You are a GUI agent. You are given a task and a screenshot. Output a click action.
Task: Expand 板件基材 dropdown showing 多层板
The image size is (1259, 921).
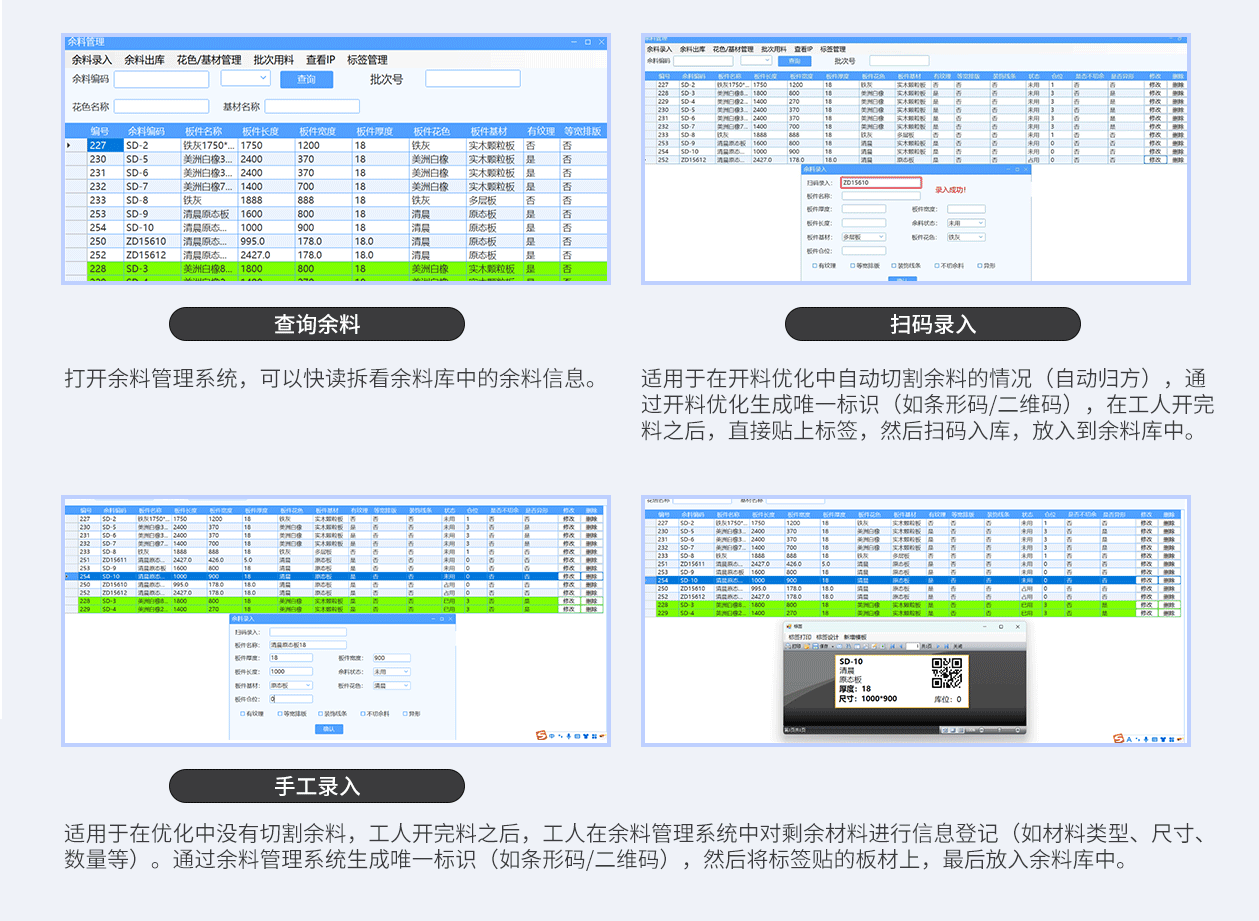pos(863,237)
